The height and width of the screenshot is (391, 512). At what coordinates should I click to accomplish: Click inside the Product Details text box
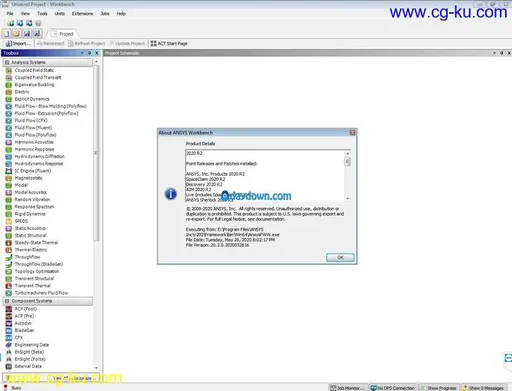[x=265, y=176]
